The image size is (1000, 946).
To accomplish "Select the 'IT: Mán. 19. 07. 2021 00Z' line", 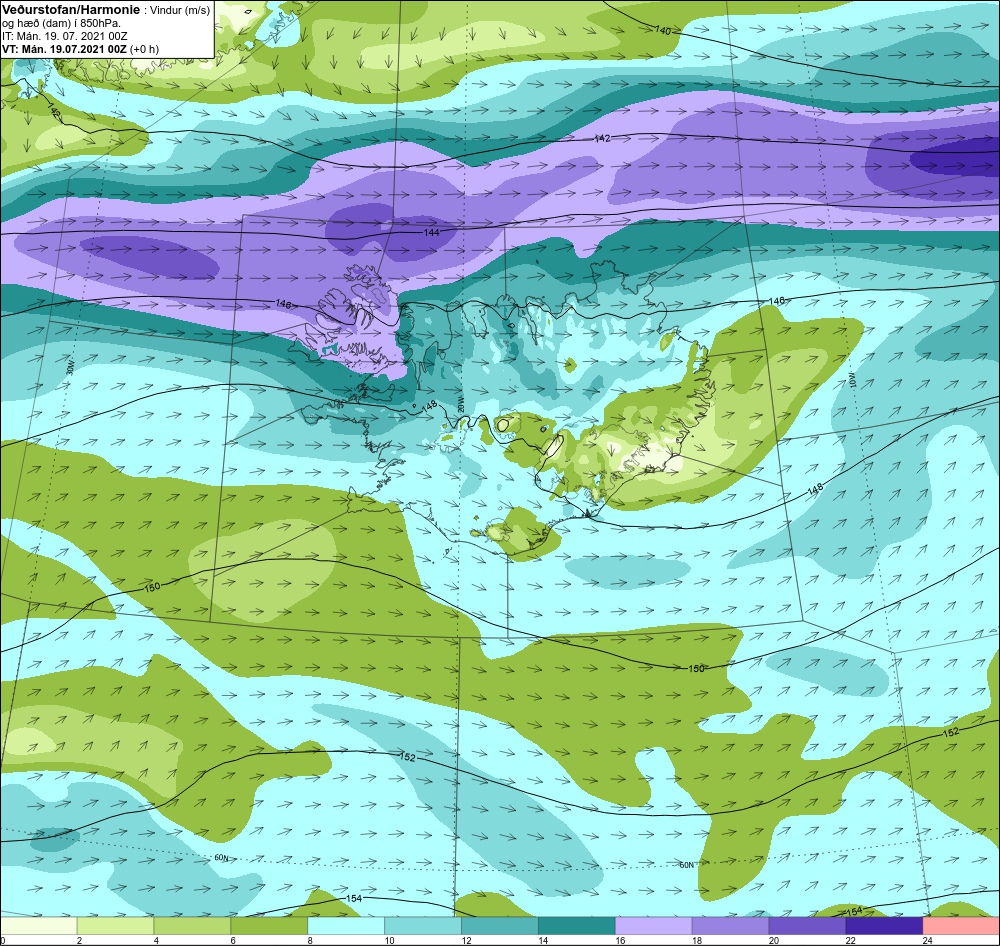I will pyautogui.click(x=64, y=36).
